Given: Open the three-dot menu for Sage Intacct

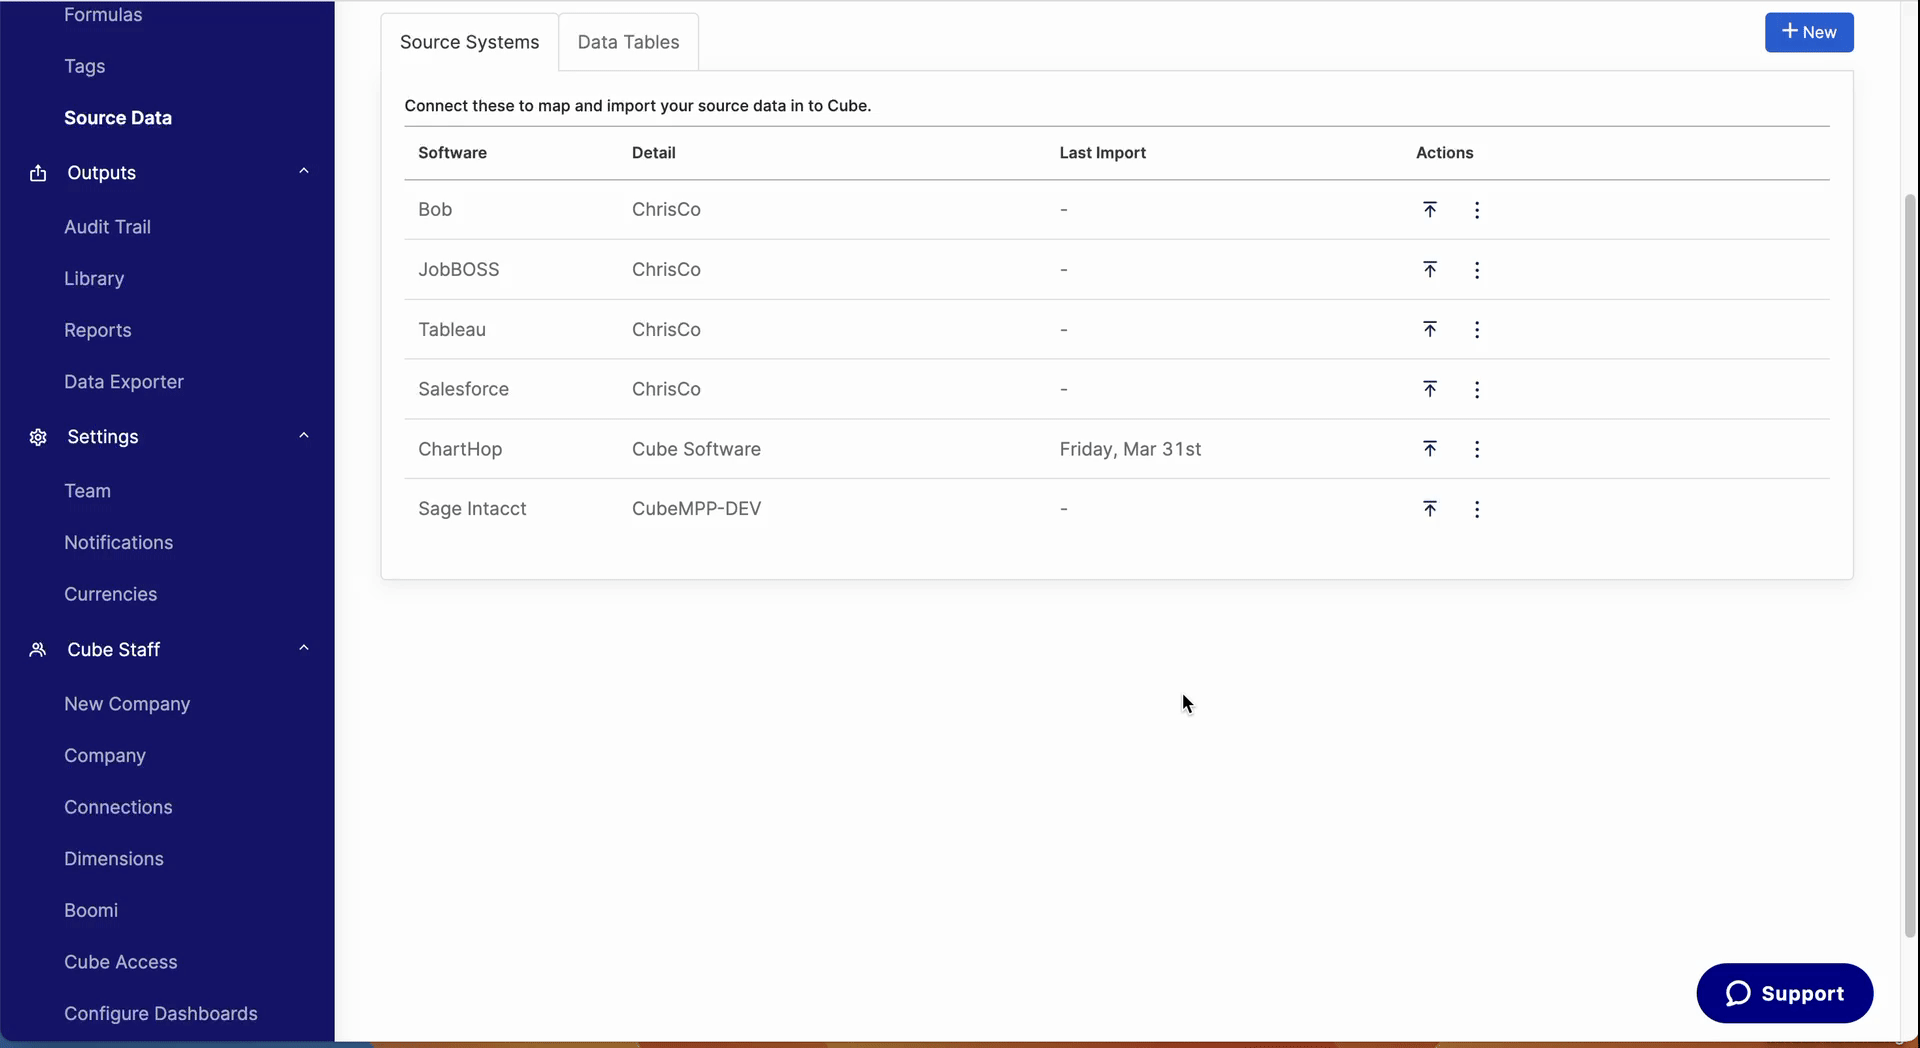Looking at the screenshot, I should click(x=1477, y=509).
